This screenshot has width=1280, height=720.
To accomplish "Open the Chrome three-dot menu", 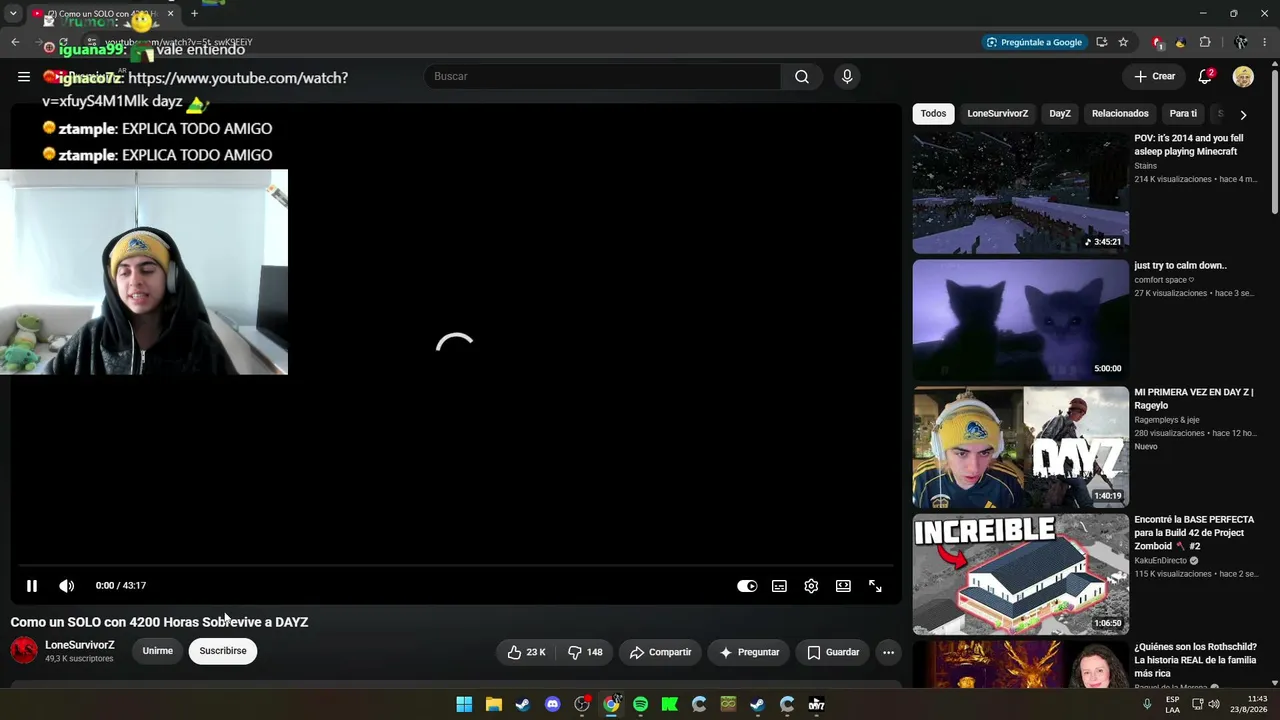I will (1266, 42).
